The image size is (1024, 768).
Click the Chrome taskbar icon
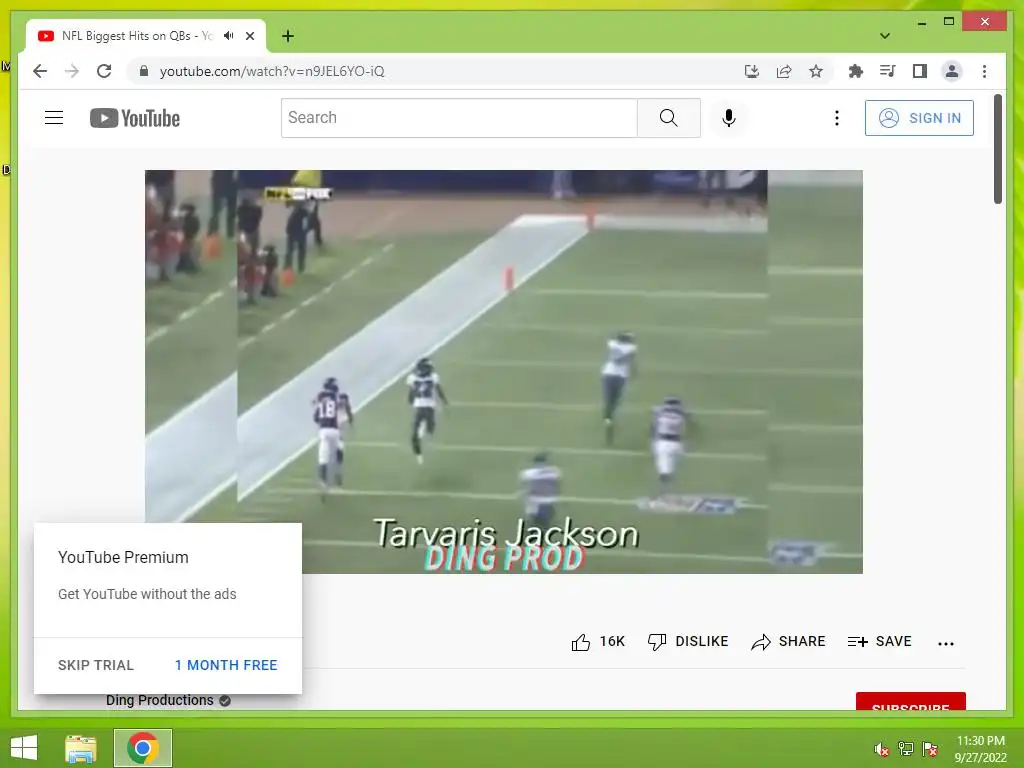click(143, 748)
